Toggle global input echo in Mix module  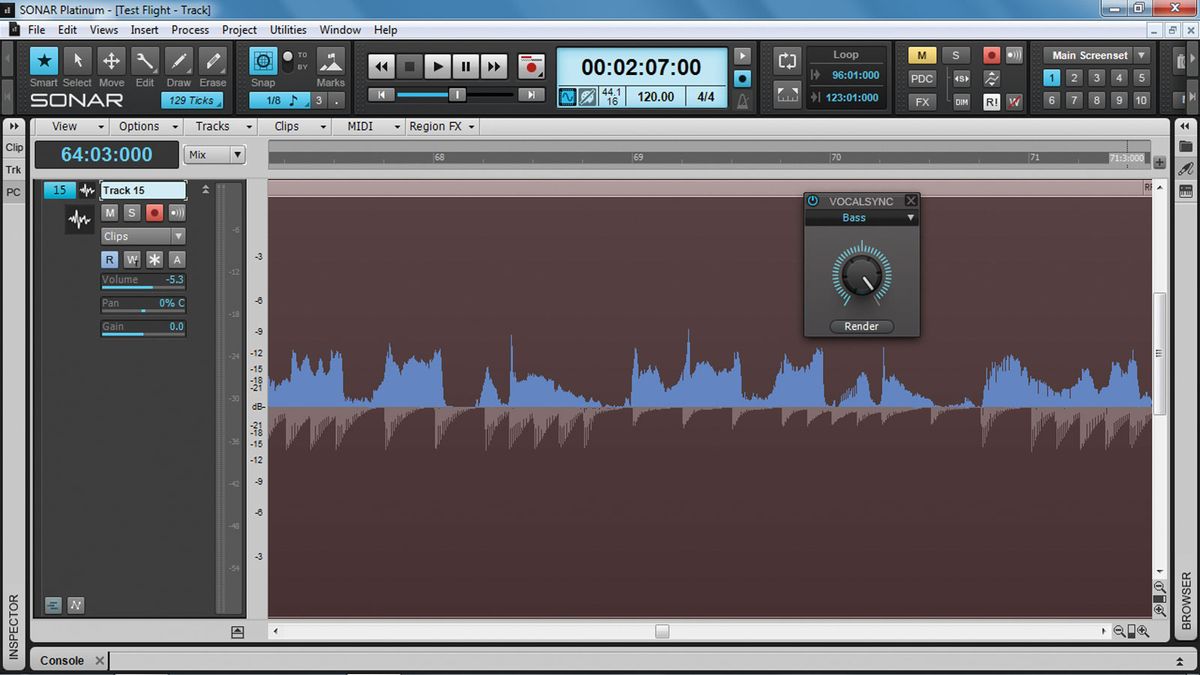click(x=1014, y=55)
